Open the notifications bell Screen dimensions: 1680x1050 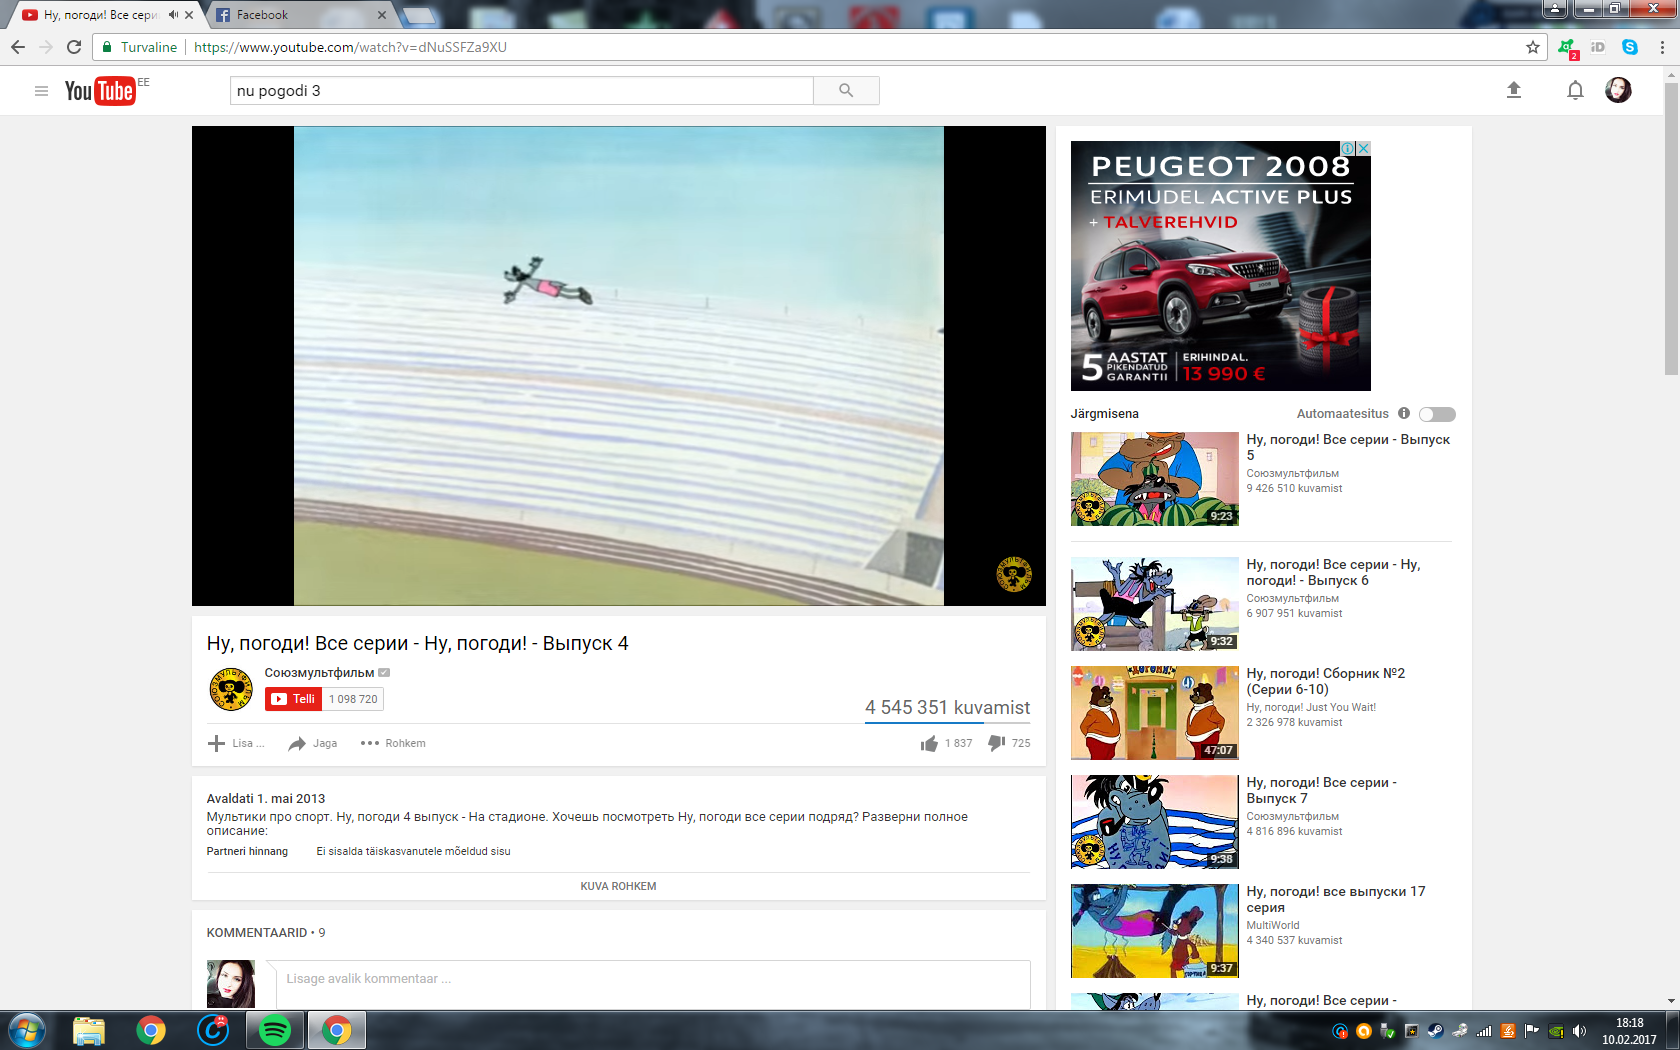[x=1575, y=91]
